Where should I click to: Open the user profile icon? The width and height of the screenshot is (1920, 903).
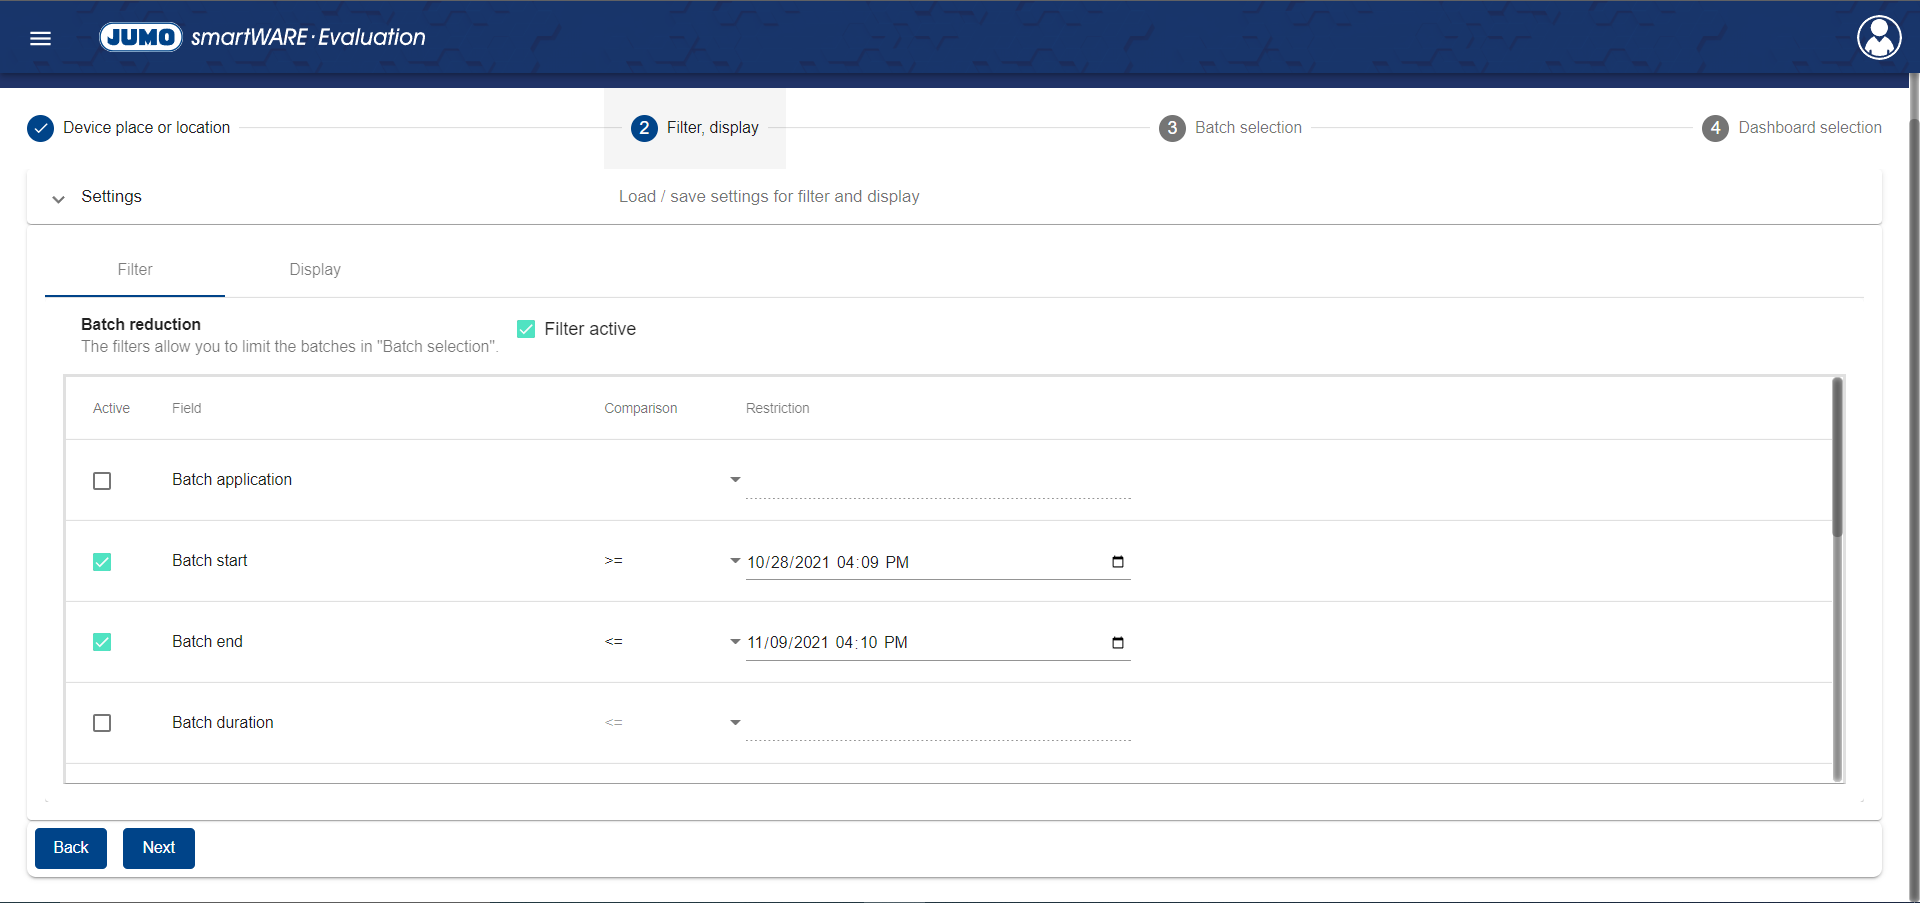[1879, 38]
